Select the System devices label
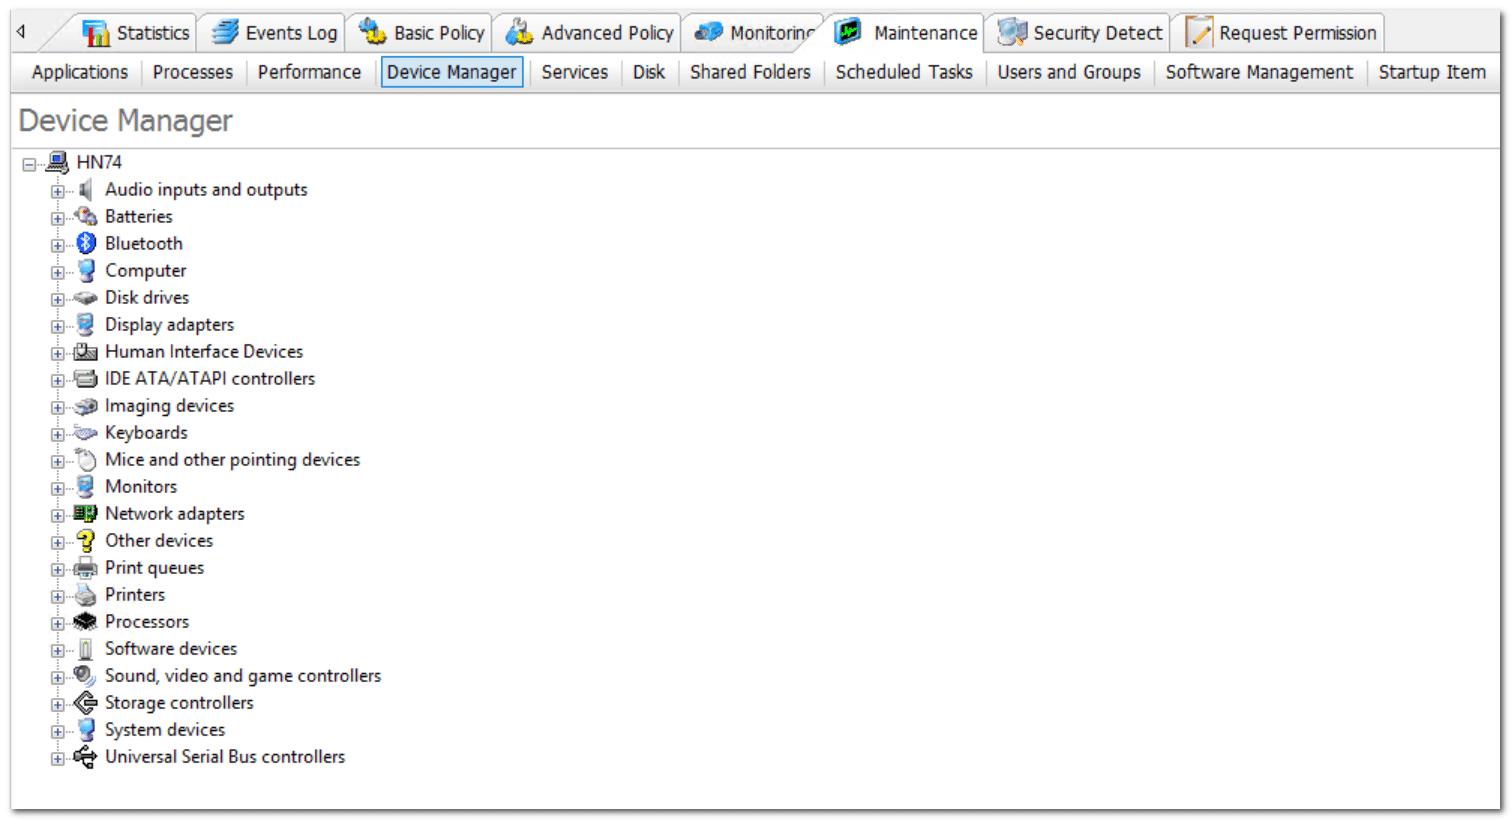Screen dimensions: 1511x820 (x=165, y=729)
